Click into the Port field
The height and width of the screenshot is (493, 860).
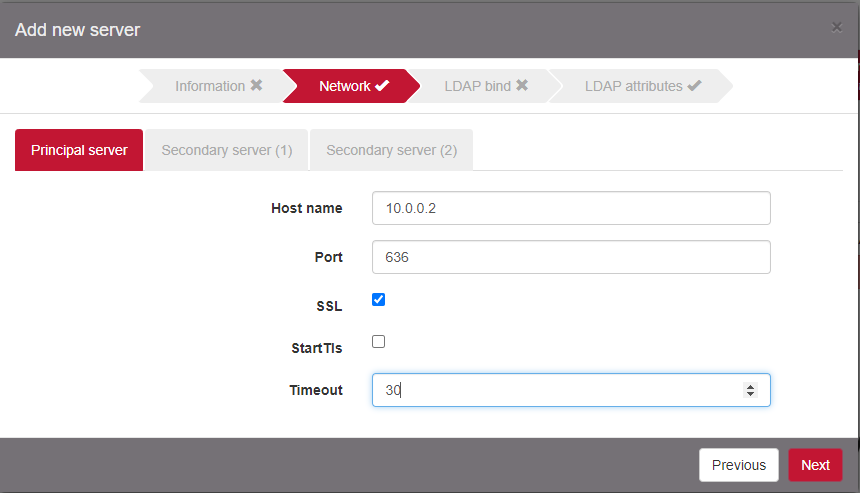tap(570, 257)
